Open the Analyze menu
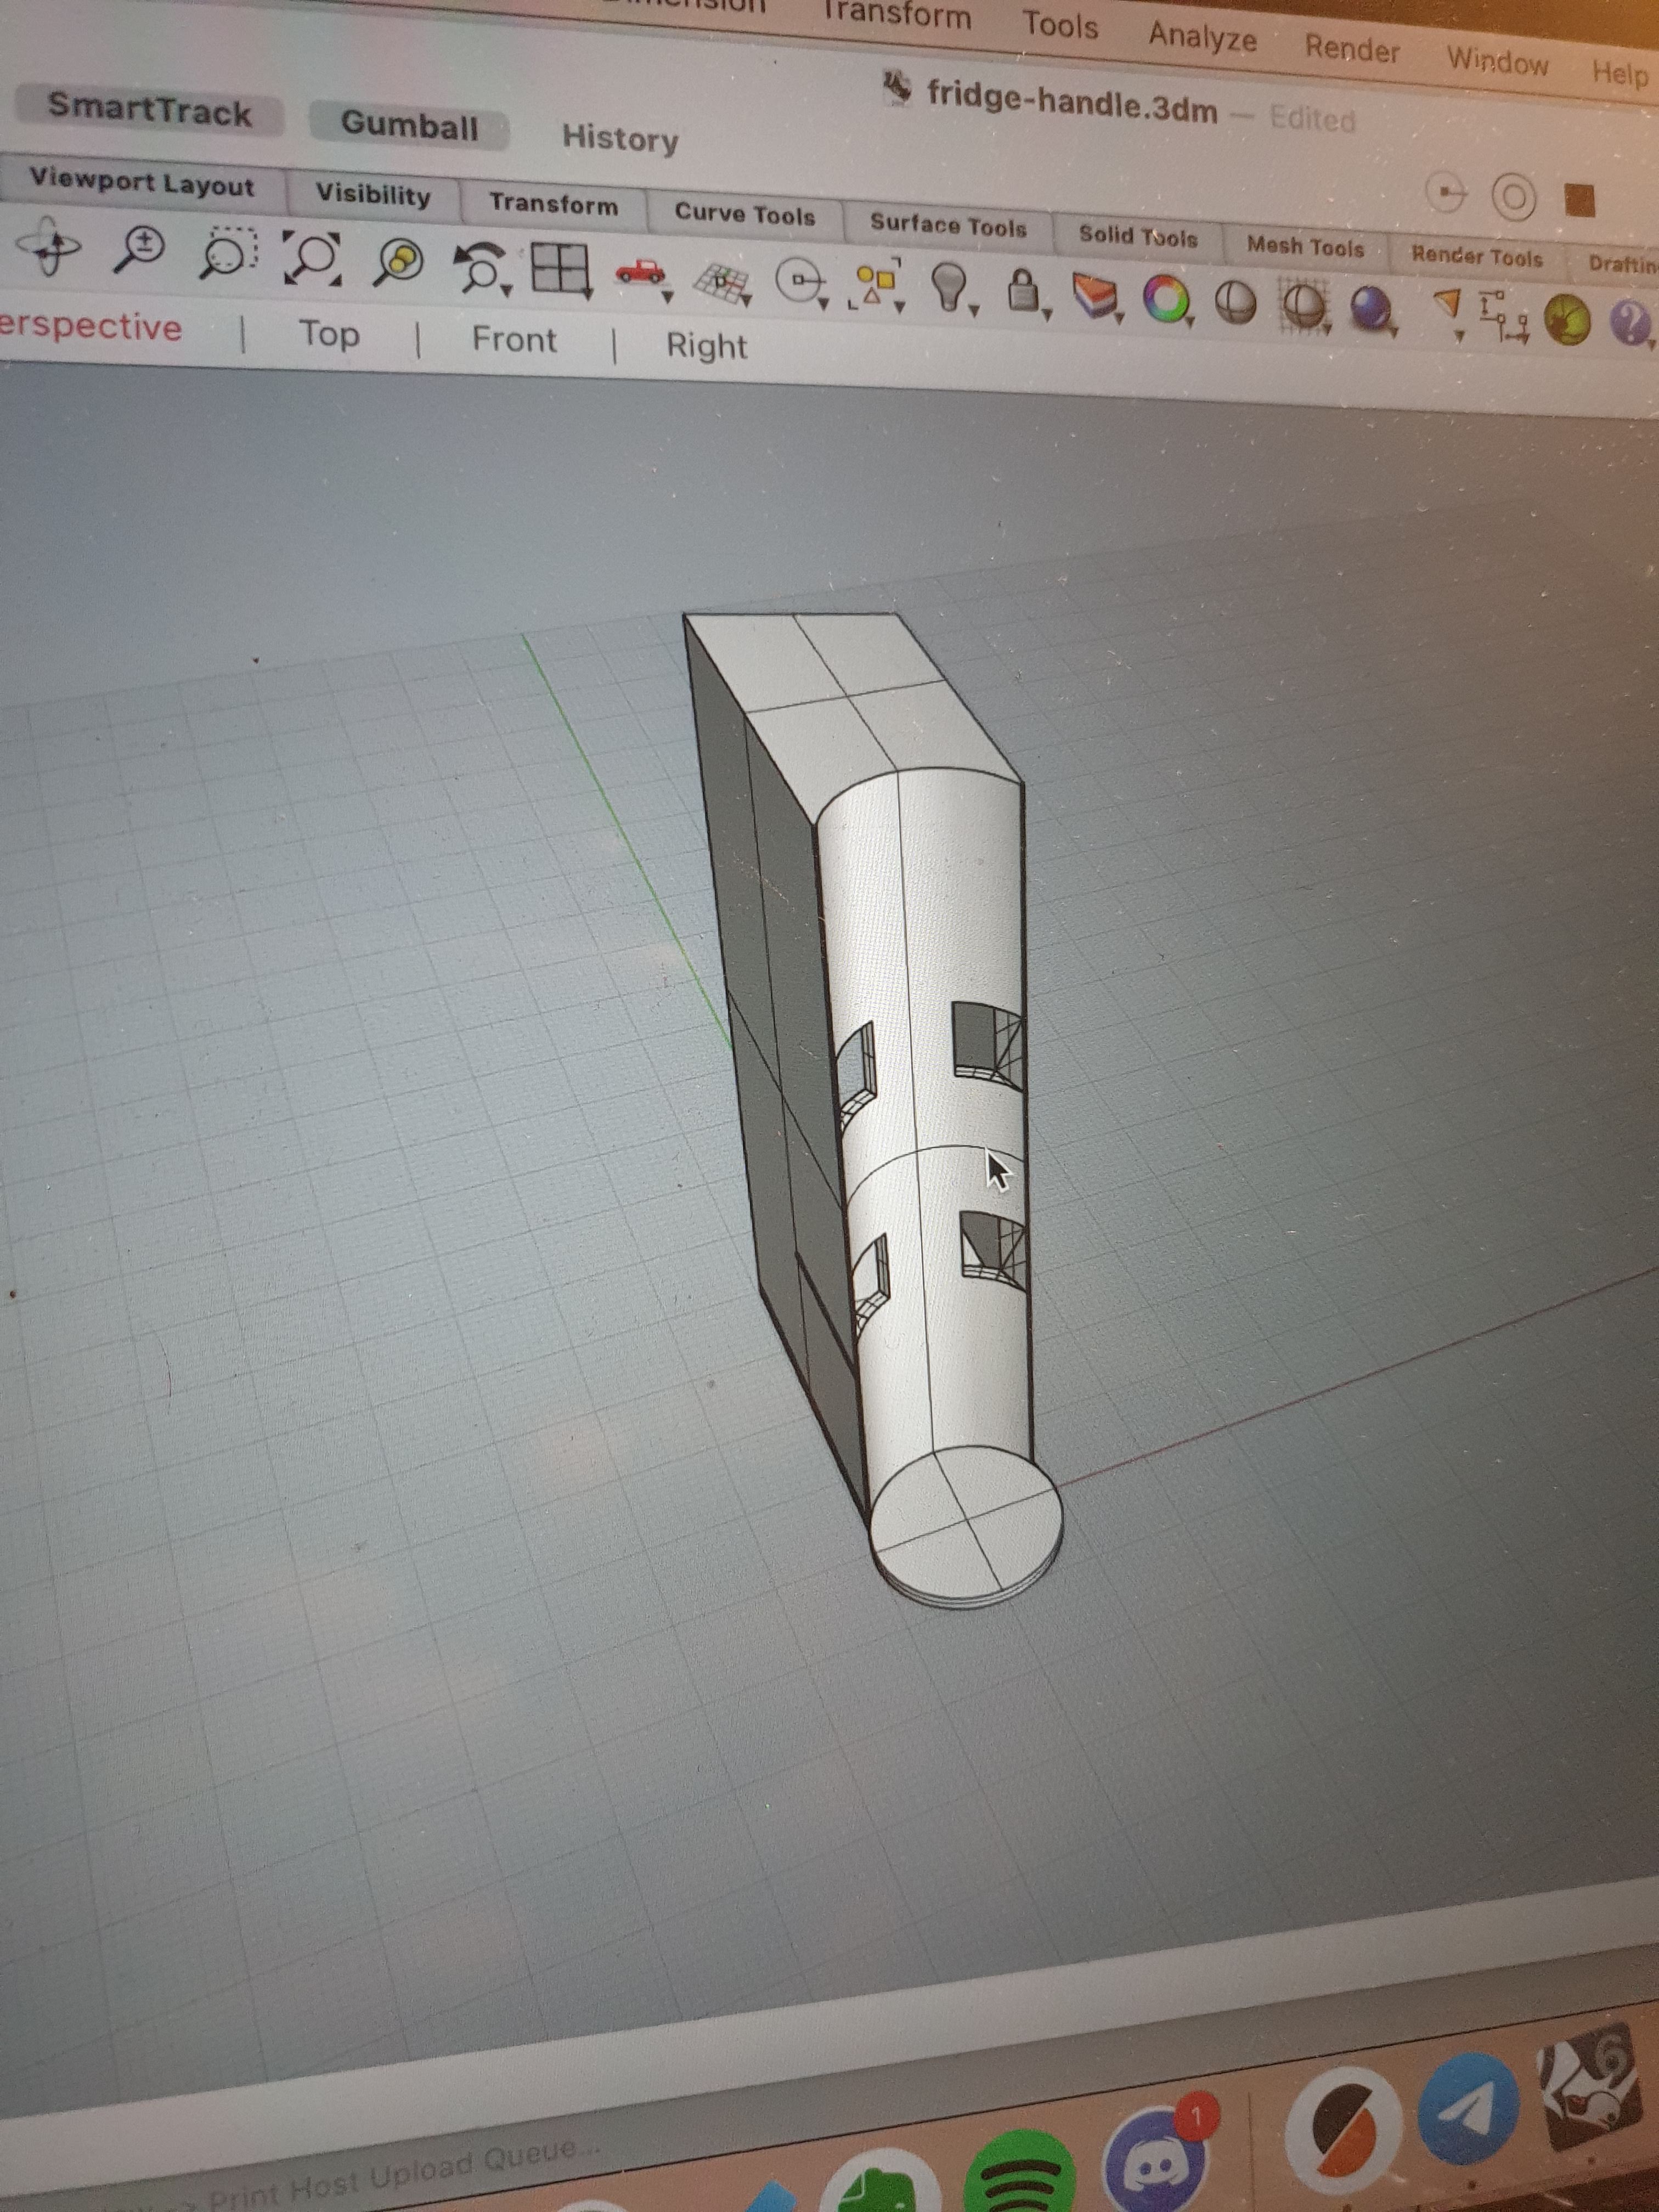This screenshot has height=2212, width=1659. (1202, 37)
